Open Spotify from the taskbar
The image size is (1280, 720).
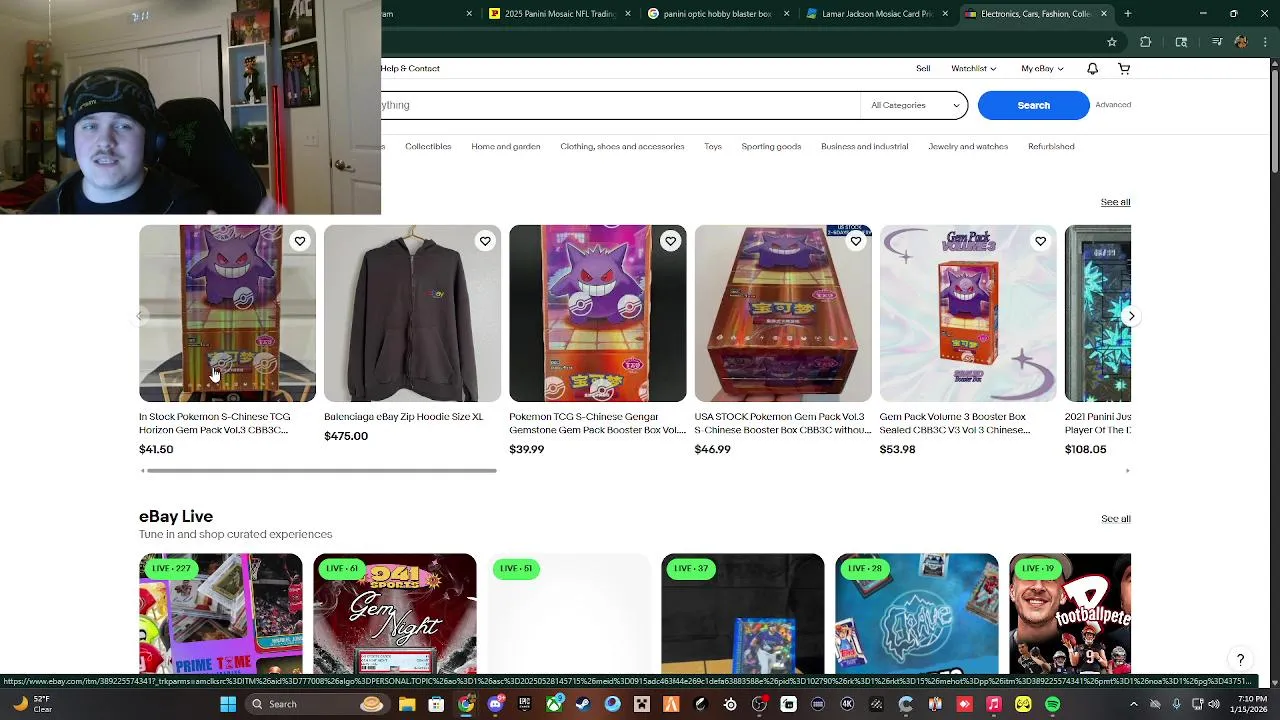(x=1052, y=704)
